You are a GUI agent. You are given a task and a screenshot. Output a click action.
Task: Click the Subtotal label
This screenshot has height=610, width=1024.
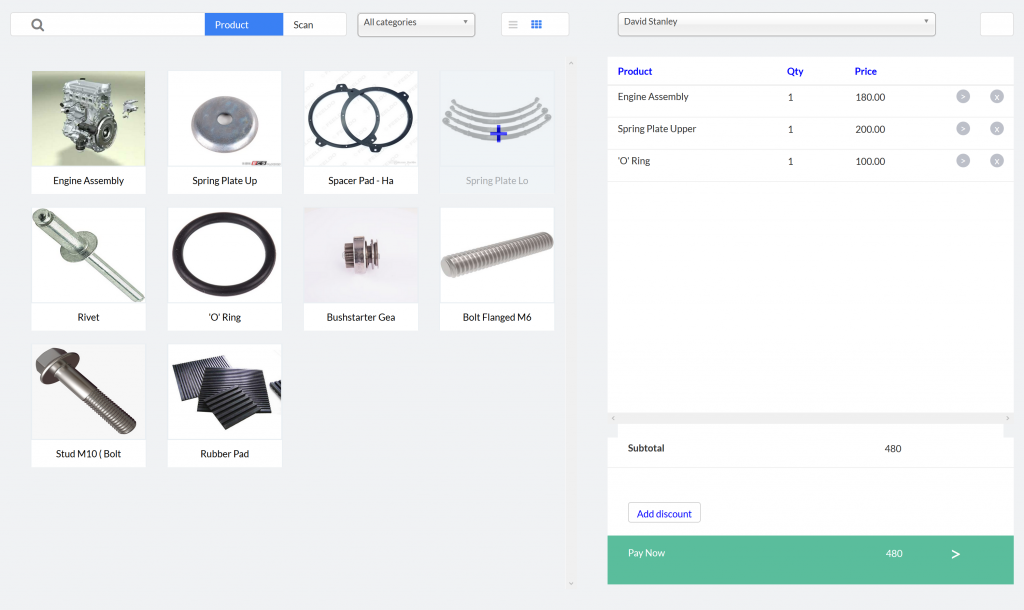click(646, 448)
